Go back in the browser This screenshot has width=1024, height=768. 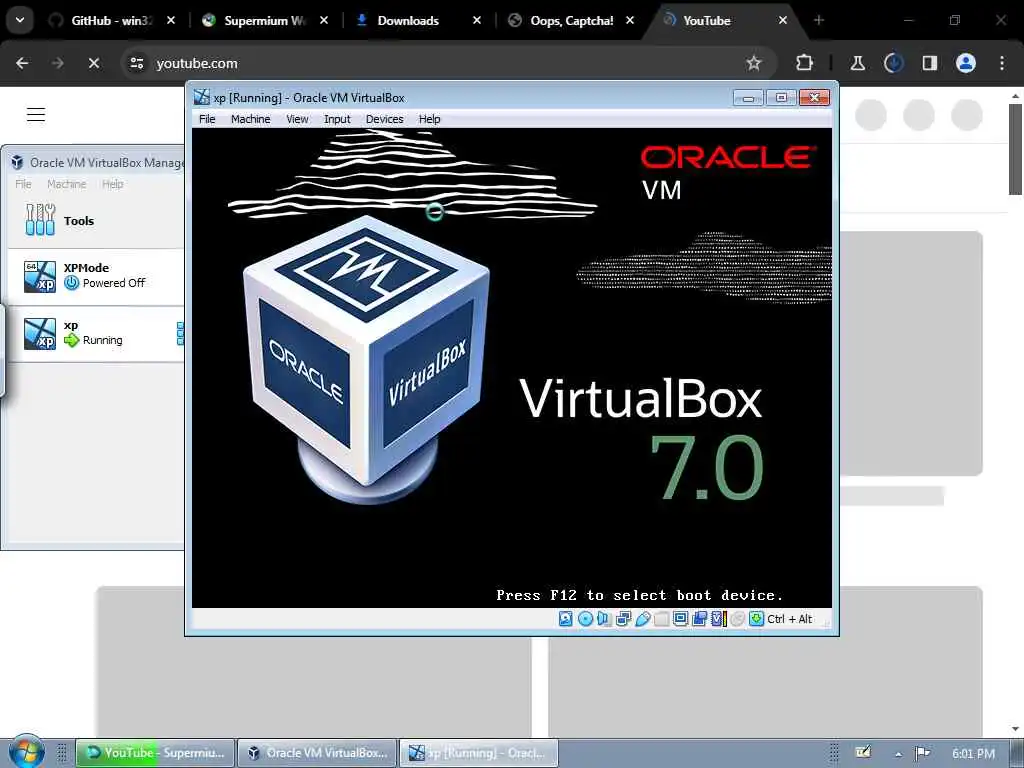[x=22, y=63]
